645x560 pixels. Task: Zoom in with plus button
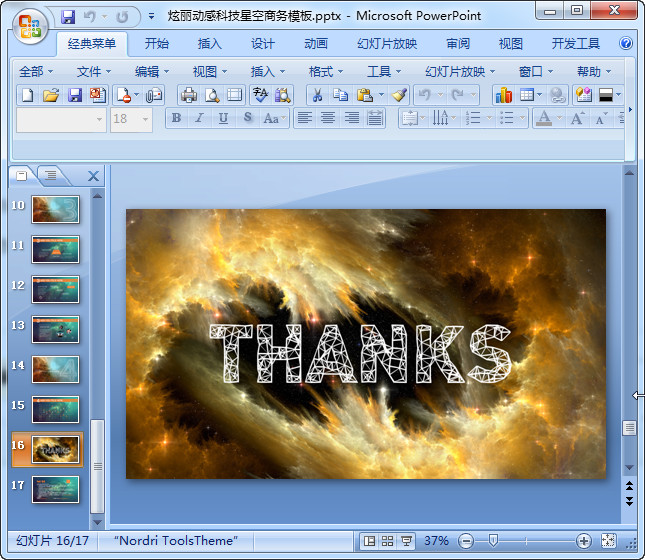tap(584, 541)
